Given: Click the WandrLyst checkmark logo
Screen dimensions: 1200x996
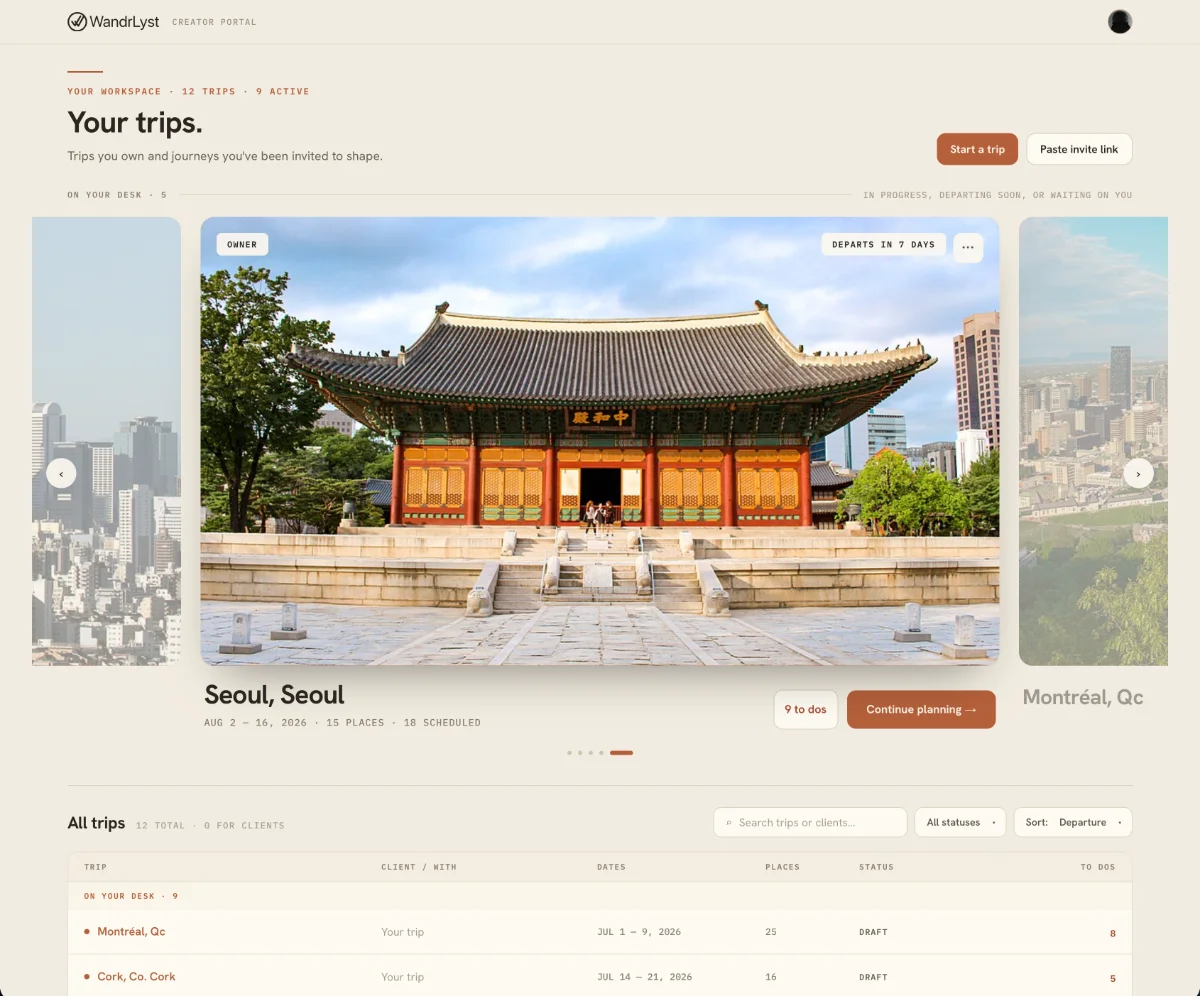Looking at the screenshot, I should point(77,21).
